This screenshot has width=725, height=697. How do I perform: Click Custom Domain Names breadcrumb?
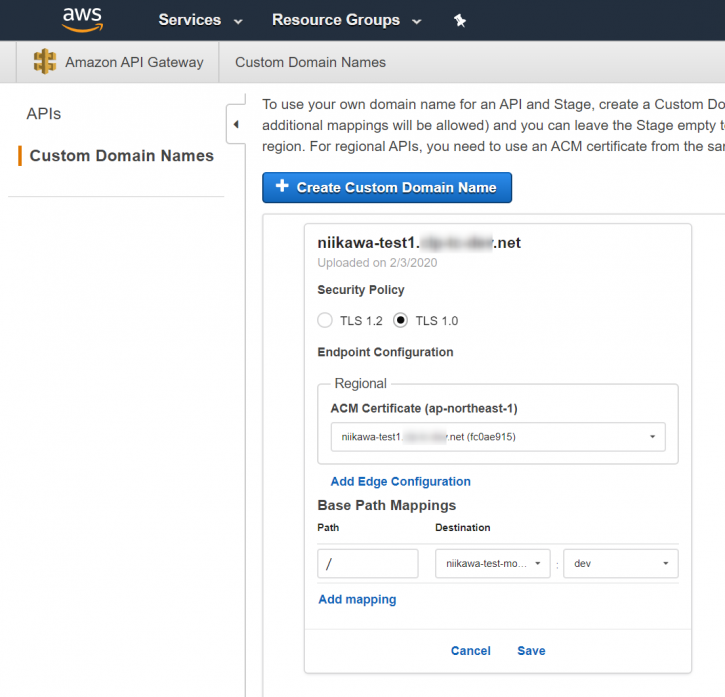pos(310,62)
